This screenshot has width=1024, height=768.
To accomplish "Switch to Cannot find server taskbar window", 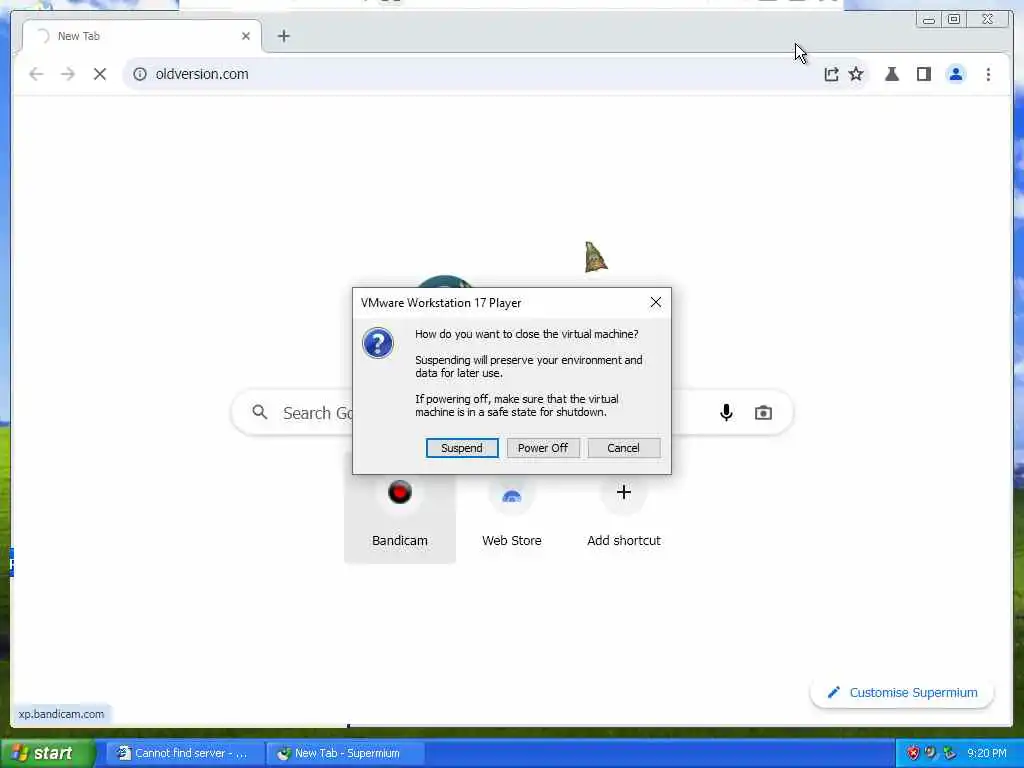I will pos(184,753).
